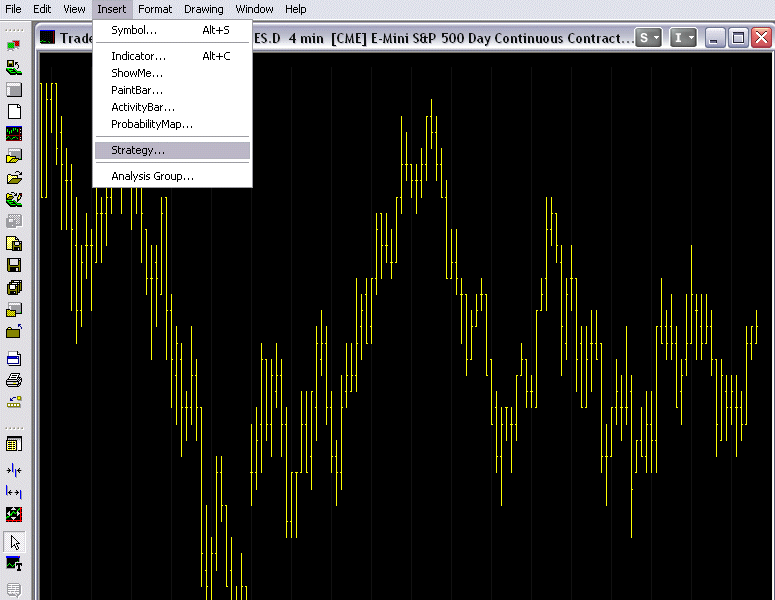The height and width of the screenshot is (600, 775).
Task: Choose Strategy... from the Insert menu
Action: (138, 150)
